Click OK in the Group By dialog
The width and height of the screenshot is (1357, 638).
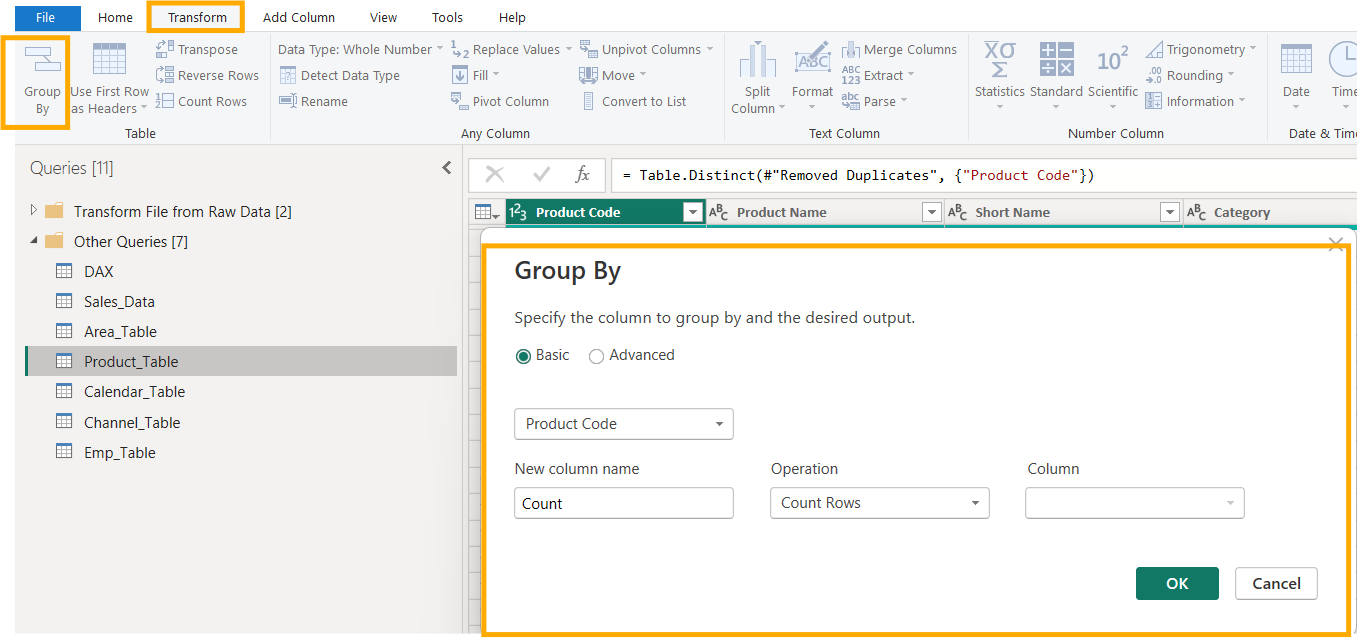coord(1177,584)
